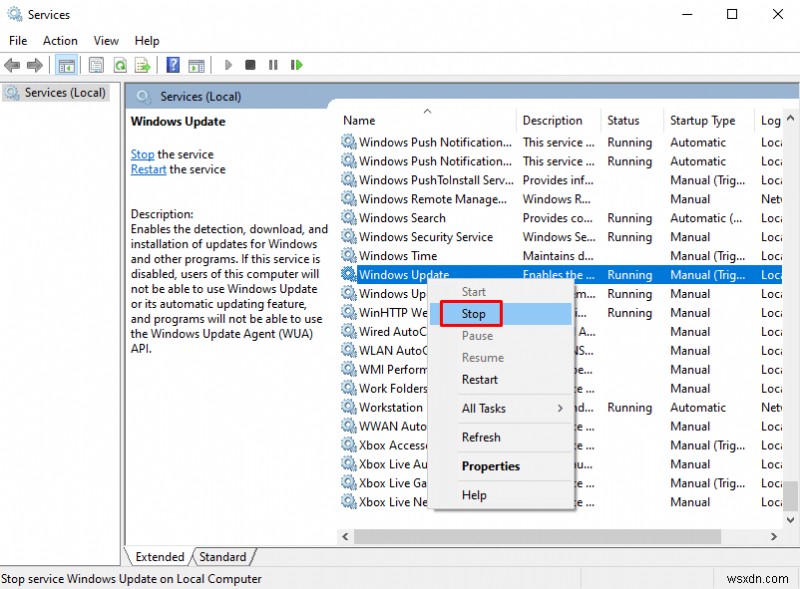Open the Help menu in menu bar
The image size is (800, 589).
[147, 41]
